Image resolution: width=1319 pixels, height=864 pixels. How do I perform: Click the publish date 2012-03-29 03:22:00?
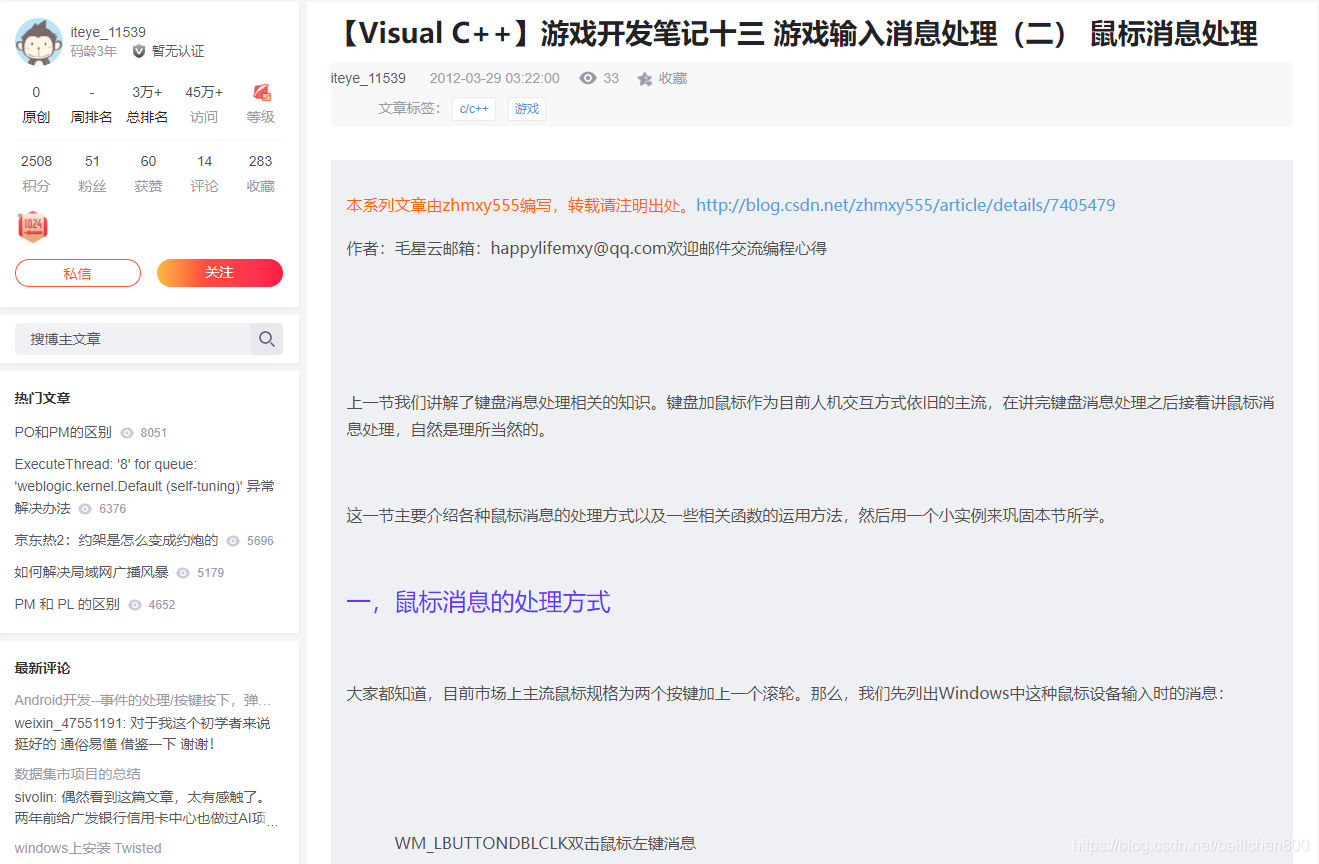pyautogui.click(x=494, y=78)
